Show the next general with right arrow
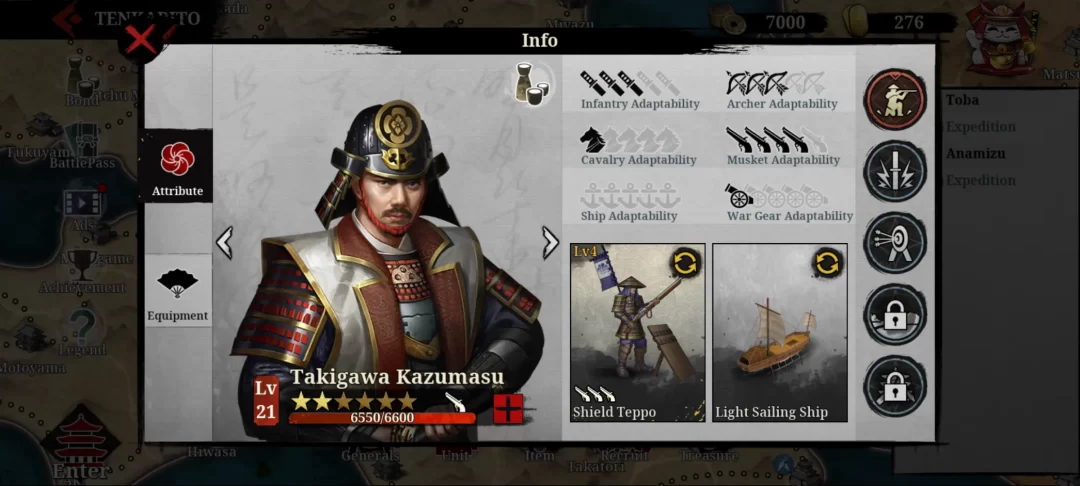Screen dimensions: 1080x486 (x=550, y=242)
